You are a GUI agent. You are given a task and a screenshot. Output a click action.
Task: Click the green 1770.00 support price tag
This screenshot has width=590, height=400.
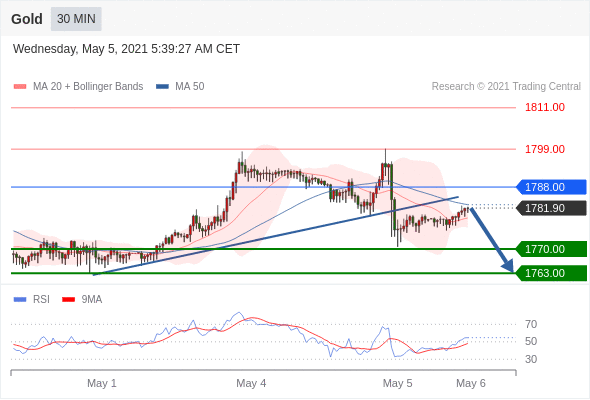[552, 249]
